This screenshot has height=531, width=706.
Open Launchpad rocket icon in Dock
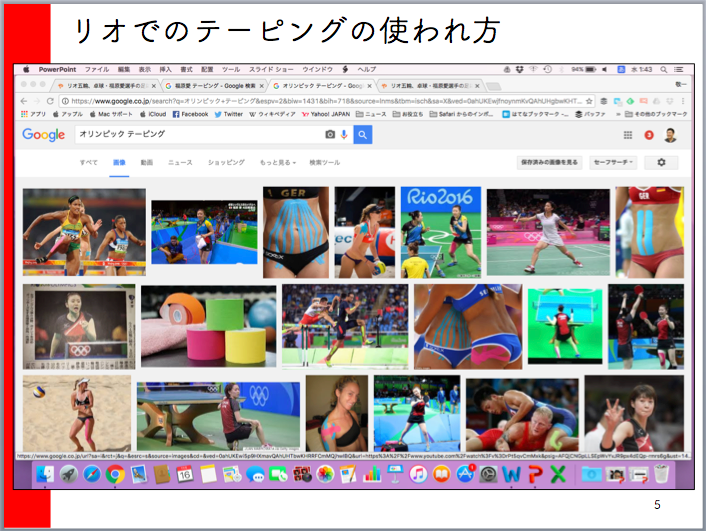coord(68,475)
